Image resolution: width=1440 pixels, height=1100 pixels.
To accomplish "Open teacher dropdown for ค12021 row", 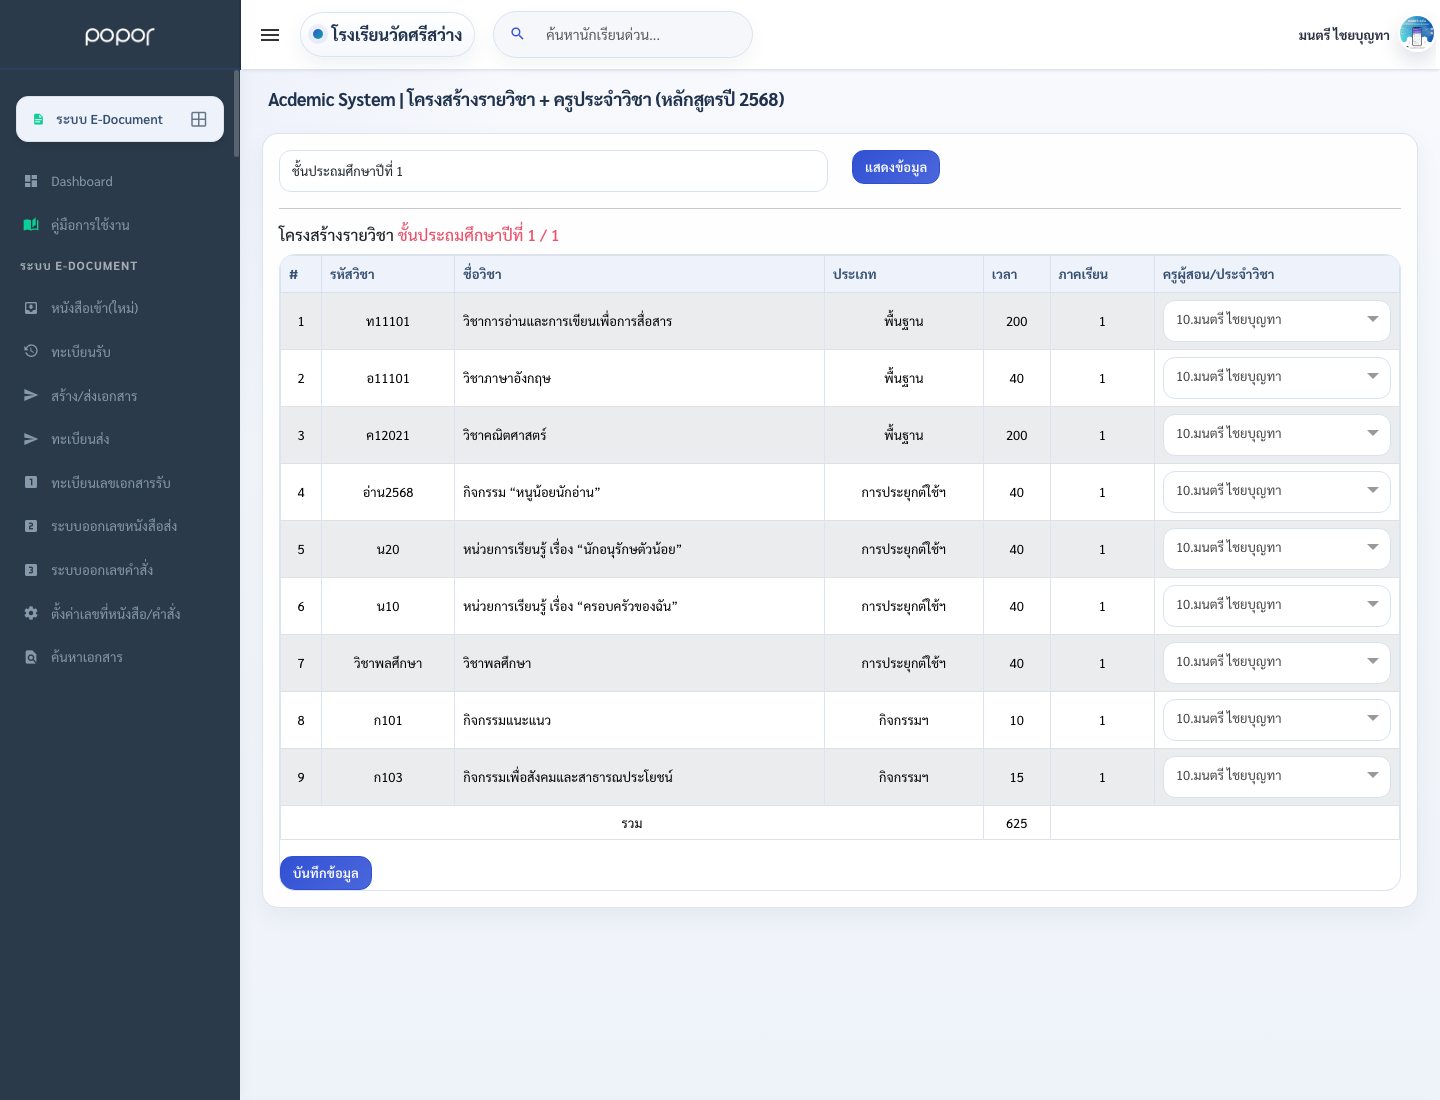I will [x=1276, y=435].
